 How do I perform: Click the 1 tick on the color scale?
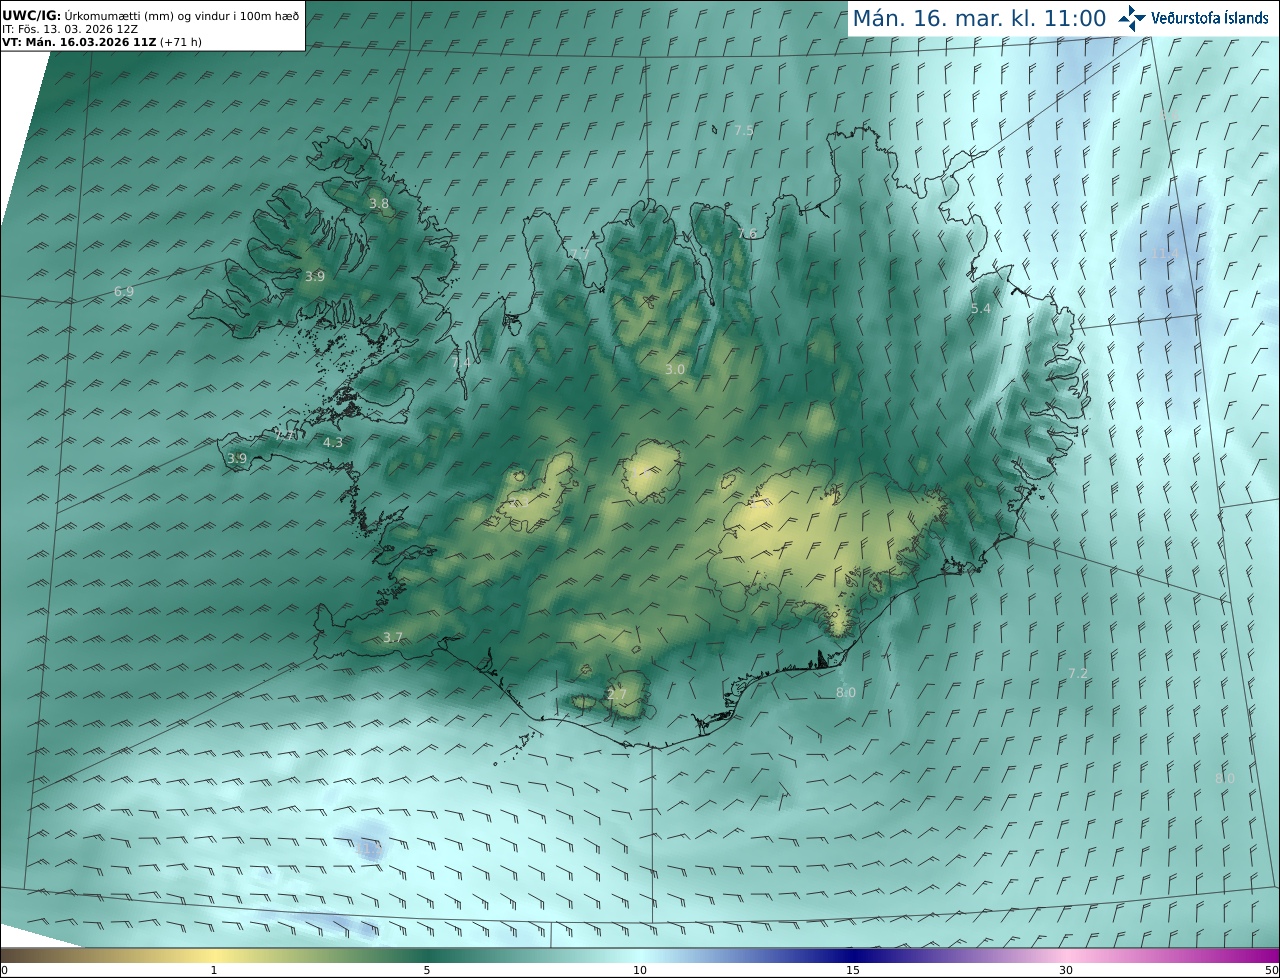pos(213,970)
